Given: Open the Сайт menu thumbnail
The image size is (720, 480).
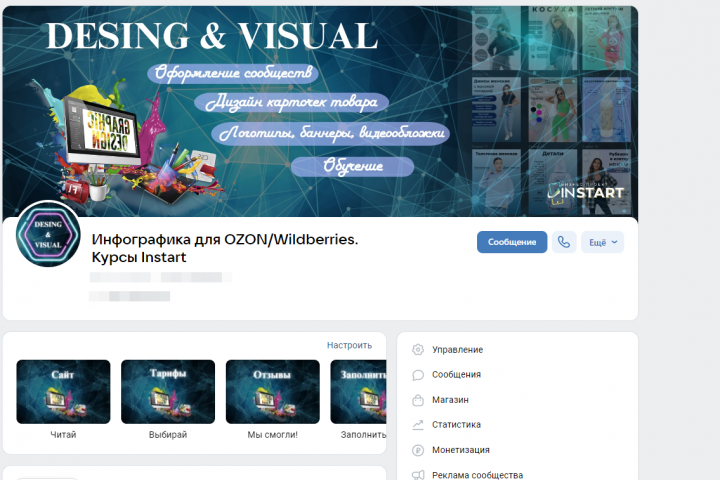Looking at the screenshot, I should pyautogui.click(x=63, y=392).
